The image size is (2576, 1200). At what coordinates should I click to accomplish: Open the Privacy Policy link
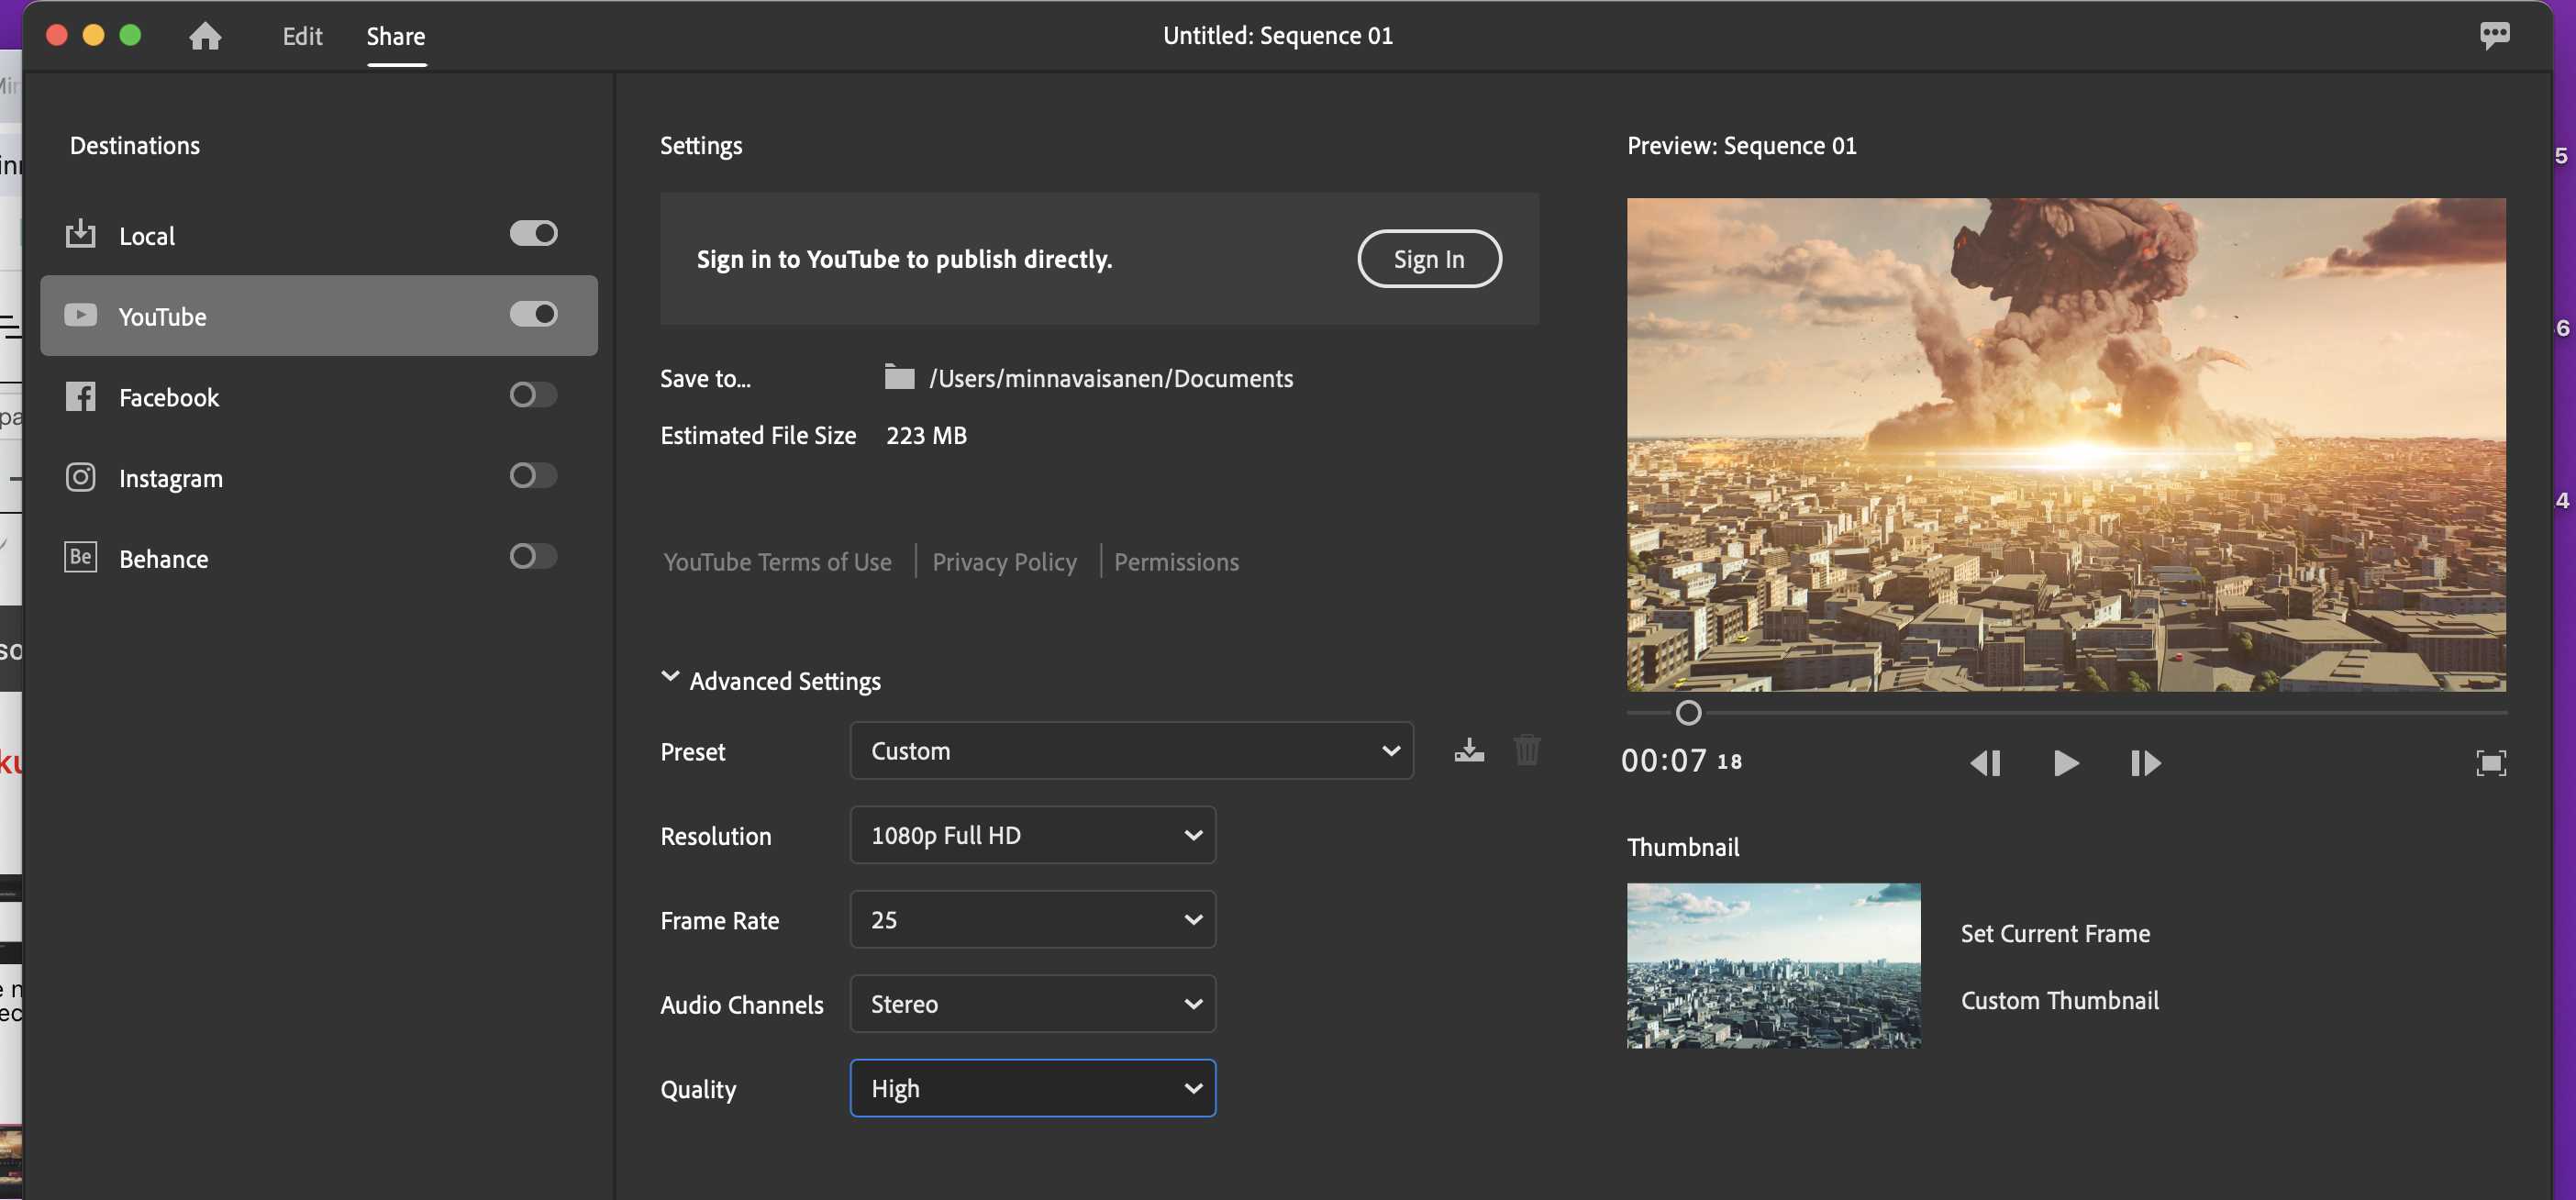[1004, 562]
